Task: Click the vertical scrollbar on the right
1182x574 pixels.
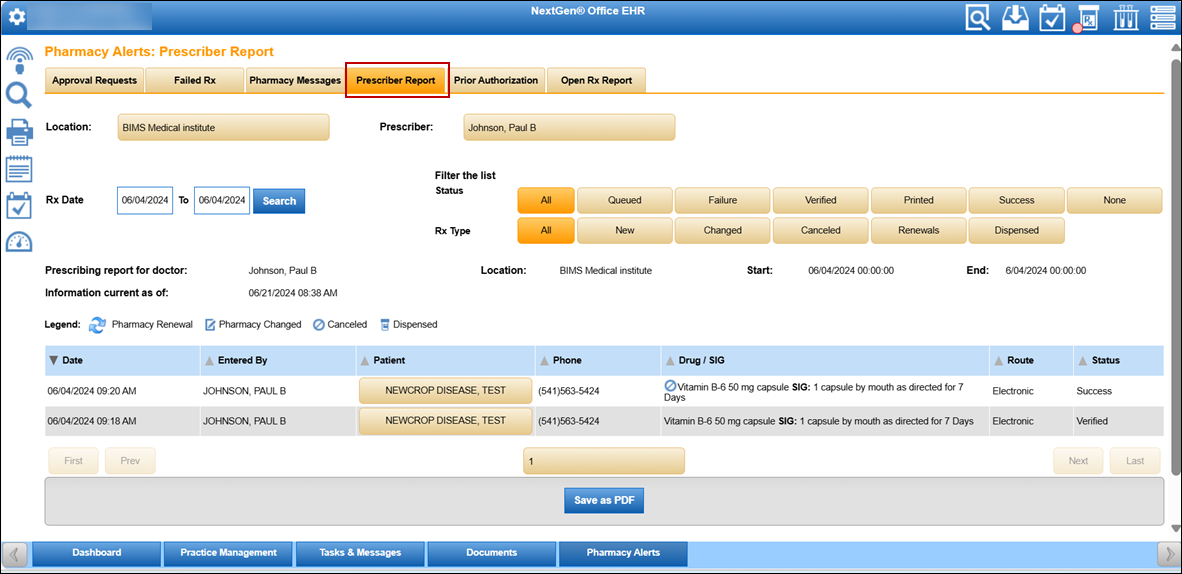Action: pyautogui.click(x=1174, y=280)
